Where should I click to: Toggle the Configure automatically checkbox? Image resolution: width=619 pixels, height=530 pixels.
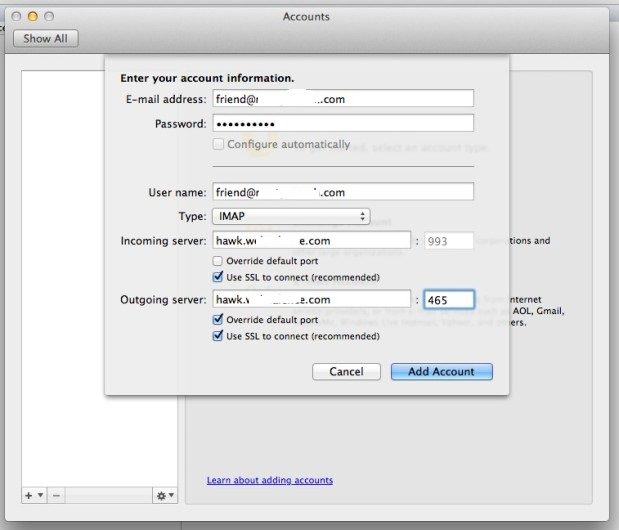[x=218, y=144]
